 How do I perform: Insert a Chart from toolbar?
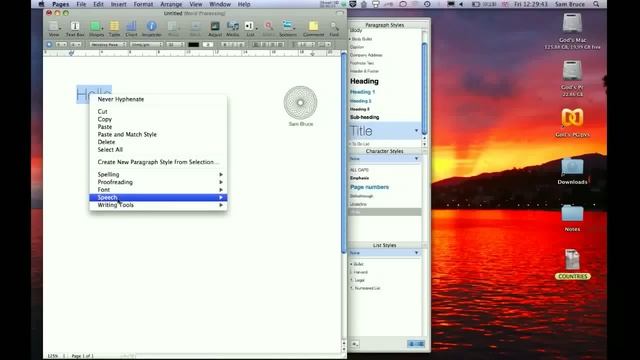131,29
